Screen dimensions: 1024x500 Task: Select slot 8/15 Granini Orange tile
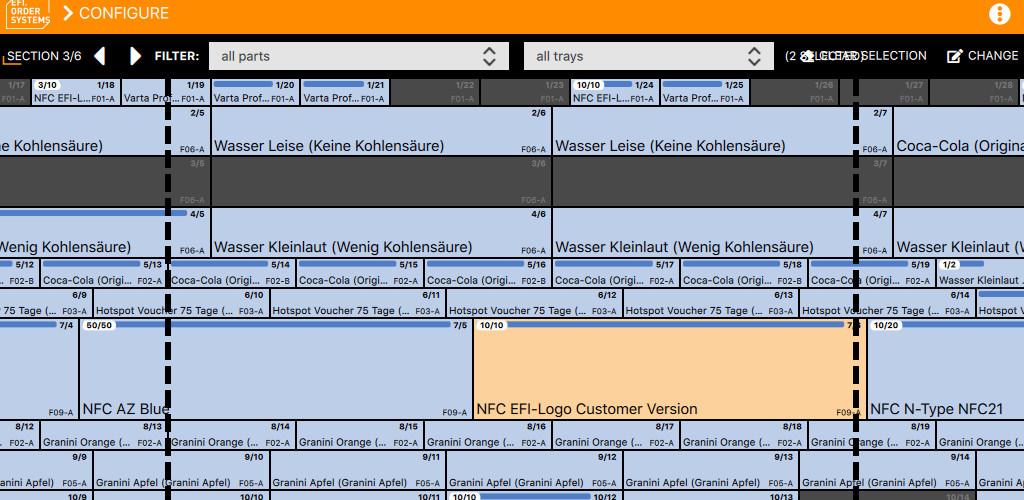point(359,435)
